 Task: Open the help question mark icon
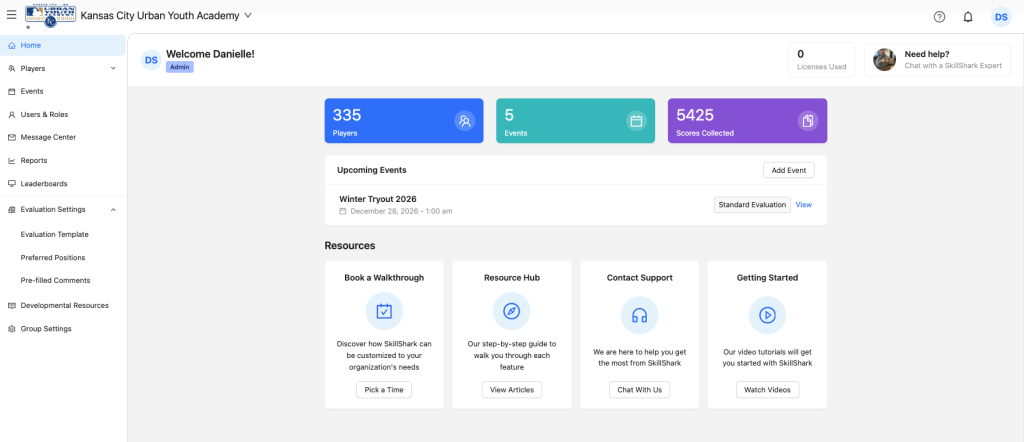coord(939,17)
